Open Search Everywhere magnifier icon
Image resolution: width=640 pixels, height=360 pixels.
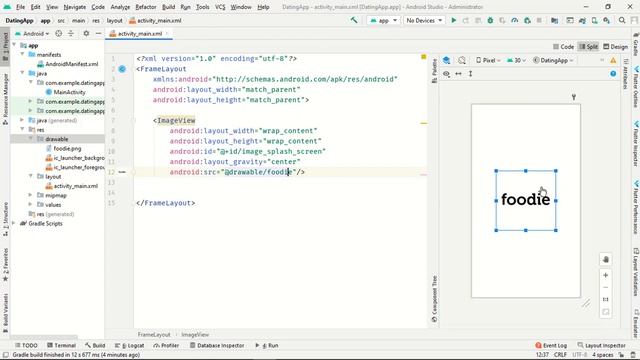click(622, 20)
